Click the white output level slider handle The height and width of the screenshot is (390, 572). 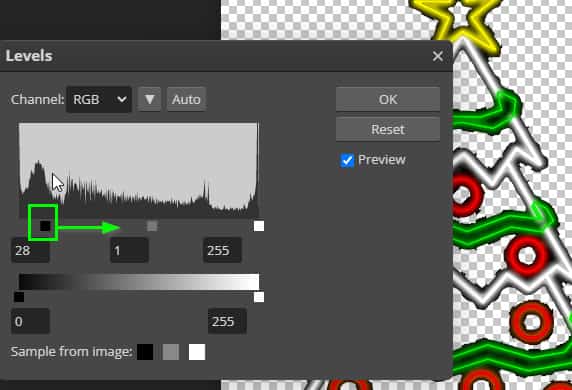click(259, 297)
